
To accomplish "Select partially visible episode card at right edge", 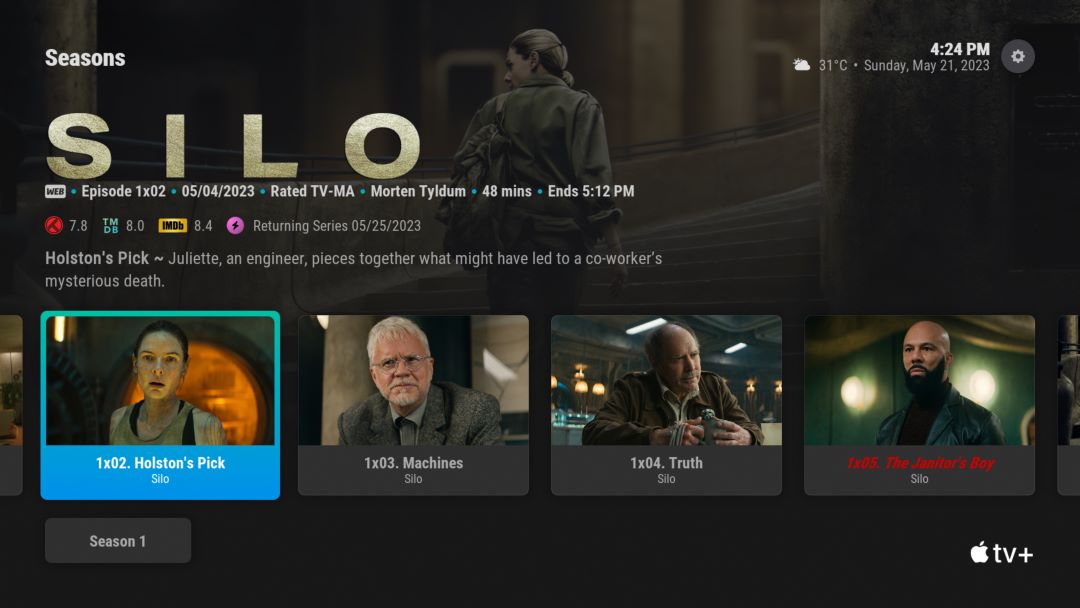I will coord(1068,405).
